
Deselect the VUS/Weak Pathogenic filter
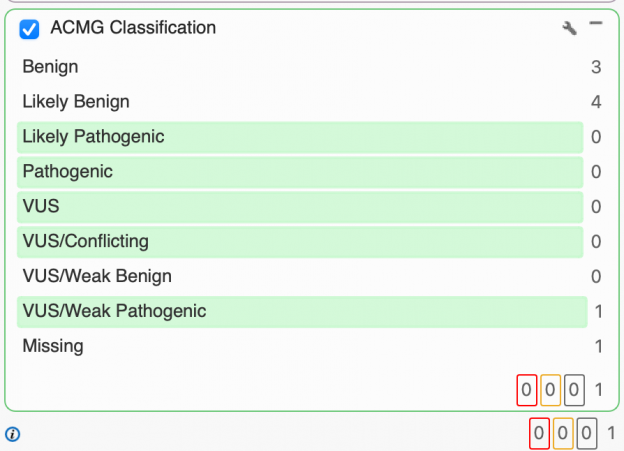pos(300,311)
